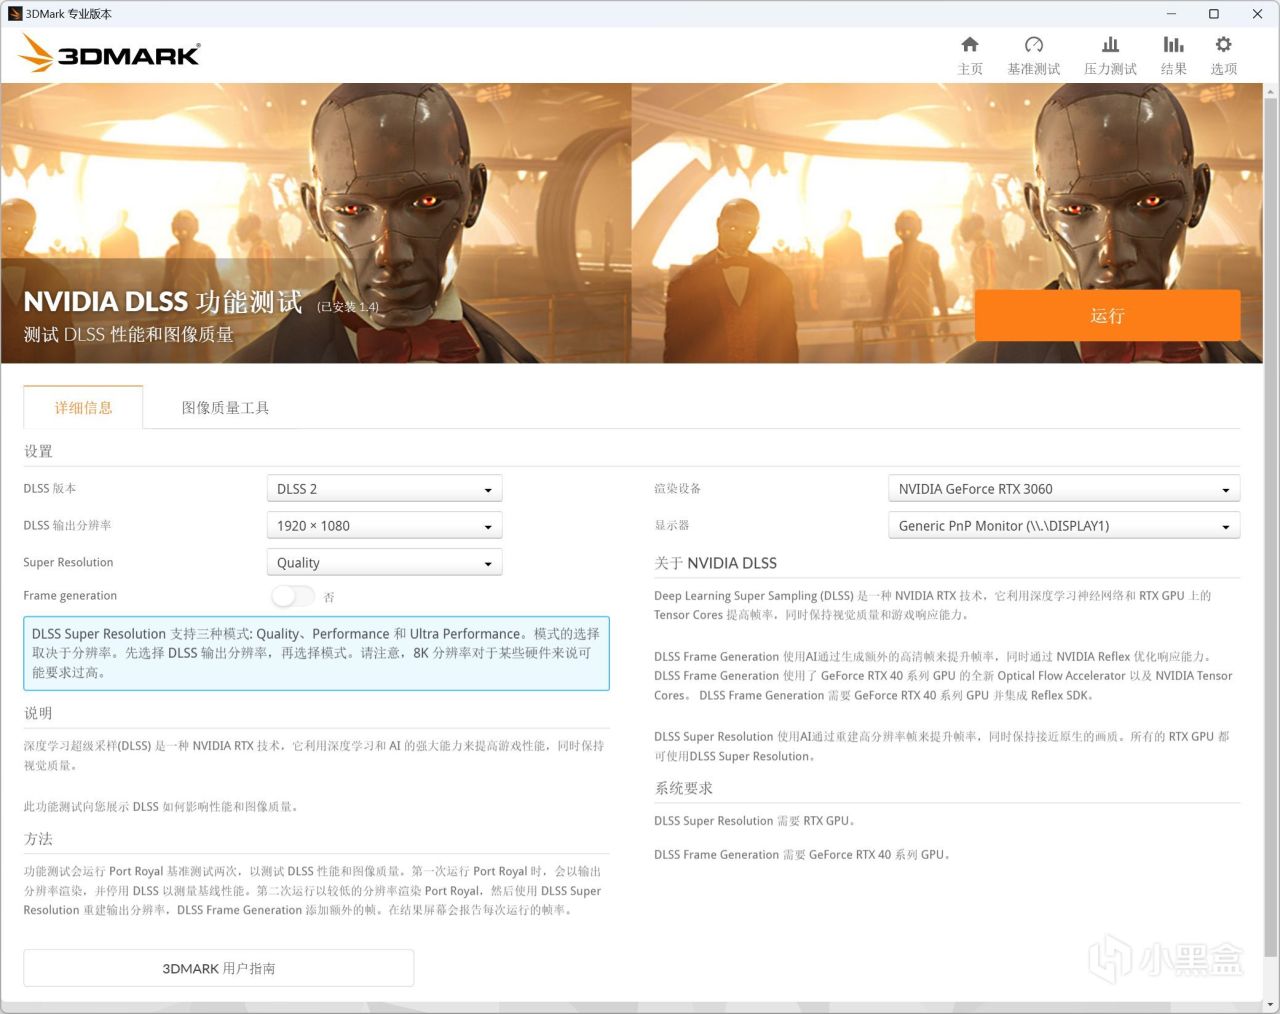Open the 显示器 monitor dropdown
This screenshot has height=1014, width=1280.
[x=1064, y=526]
